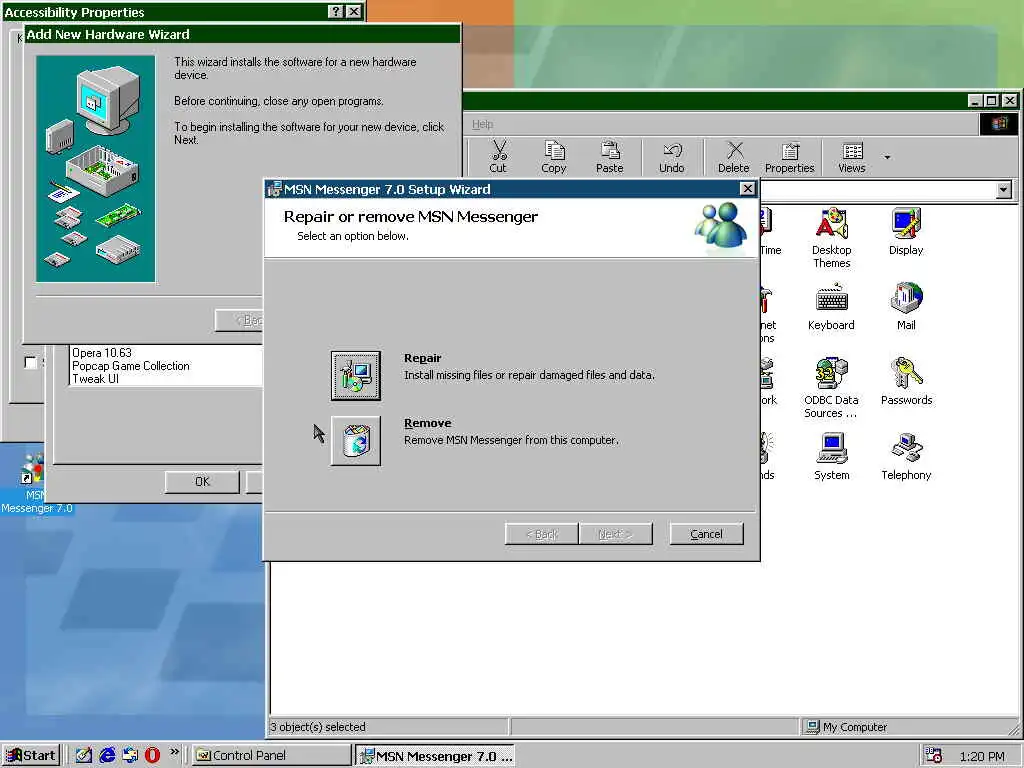Click the Paste toolbar icon in Control Panel

coord(610,157)
